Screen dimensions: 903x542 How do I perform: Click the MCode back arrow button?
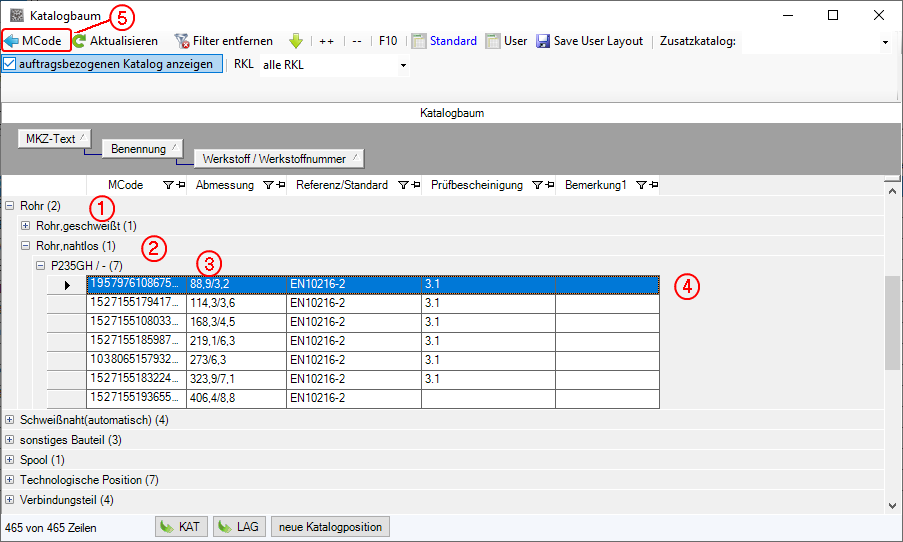[x=37, y=41]
